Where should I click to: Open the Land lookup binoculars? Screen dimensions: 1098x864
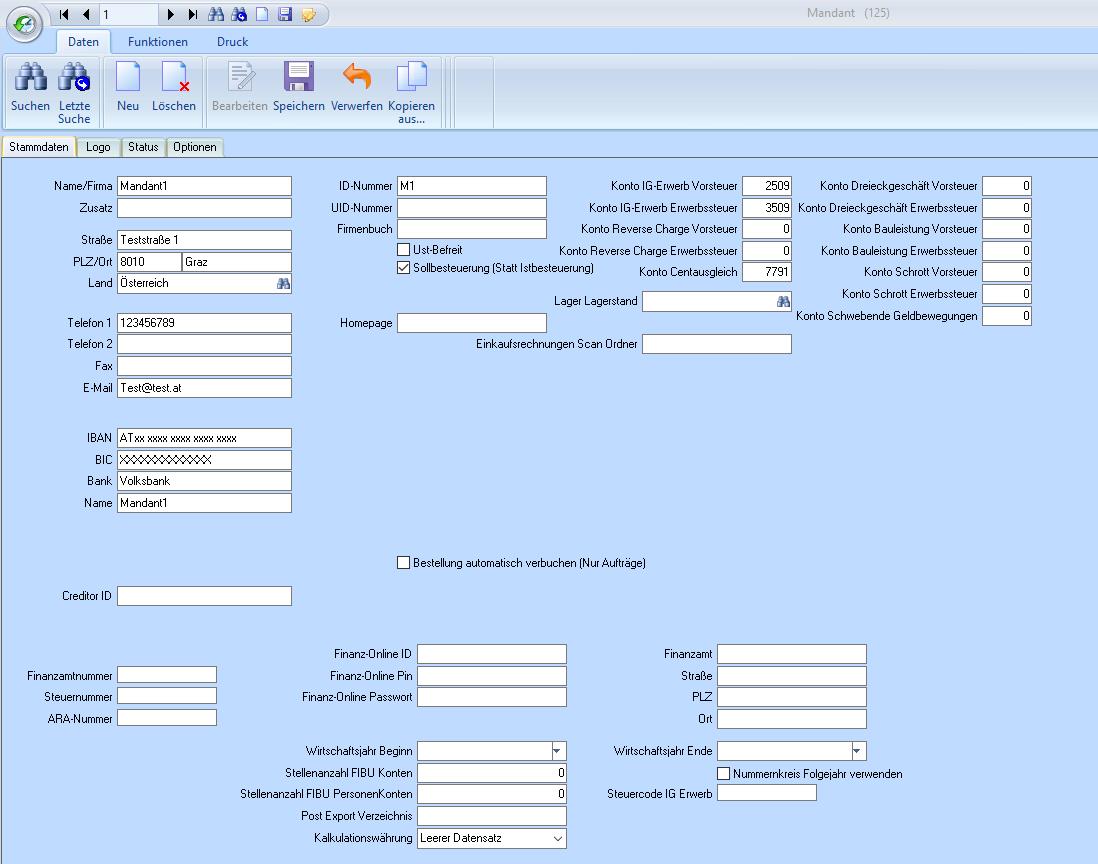coord(283,284)
